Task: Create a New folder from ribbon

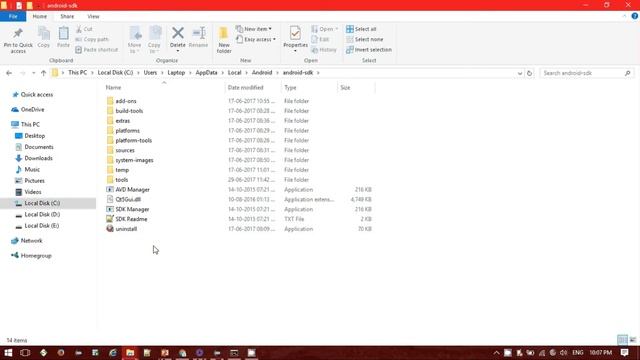Action: [x=224, y=40]
